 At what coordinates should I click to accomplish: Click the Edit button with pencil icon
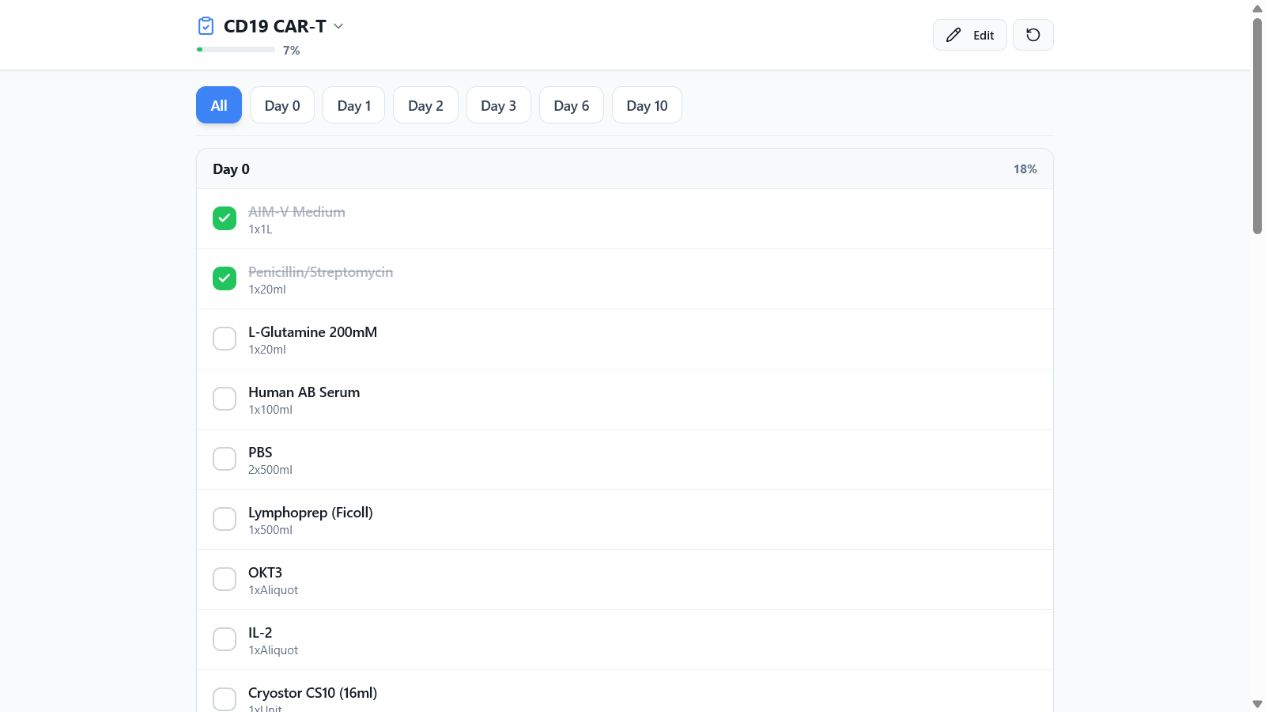pos(970,35)
